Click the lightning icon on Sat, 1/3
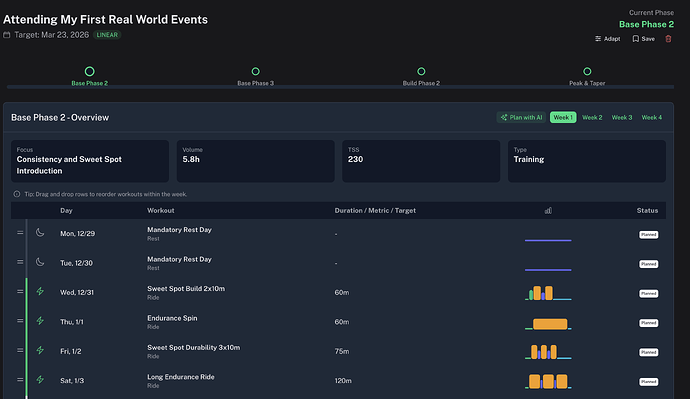Viewport: 690px width, 399px height. pos(40,379)
